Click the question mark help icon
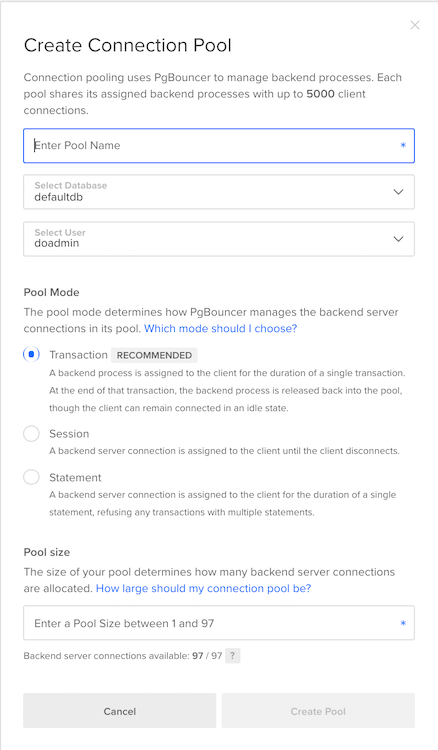 (x=232, y=656)
